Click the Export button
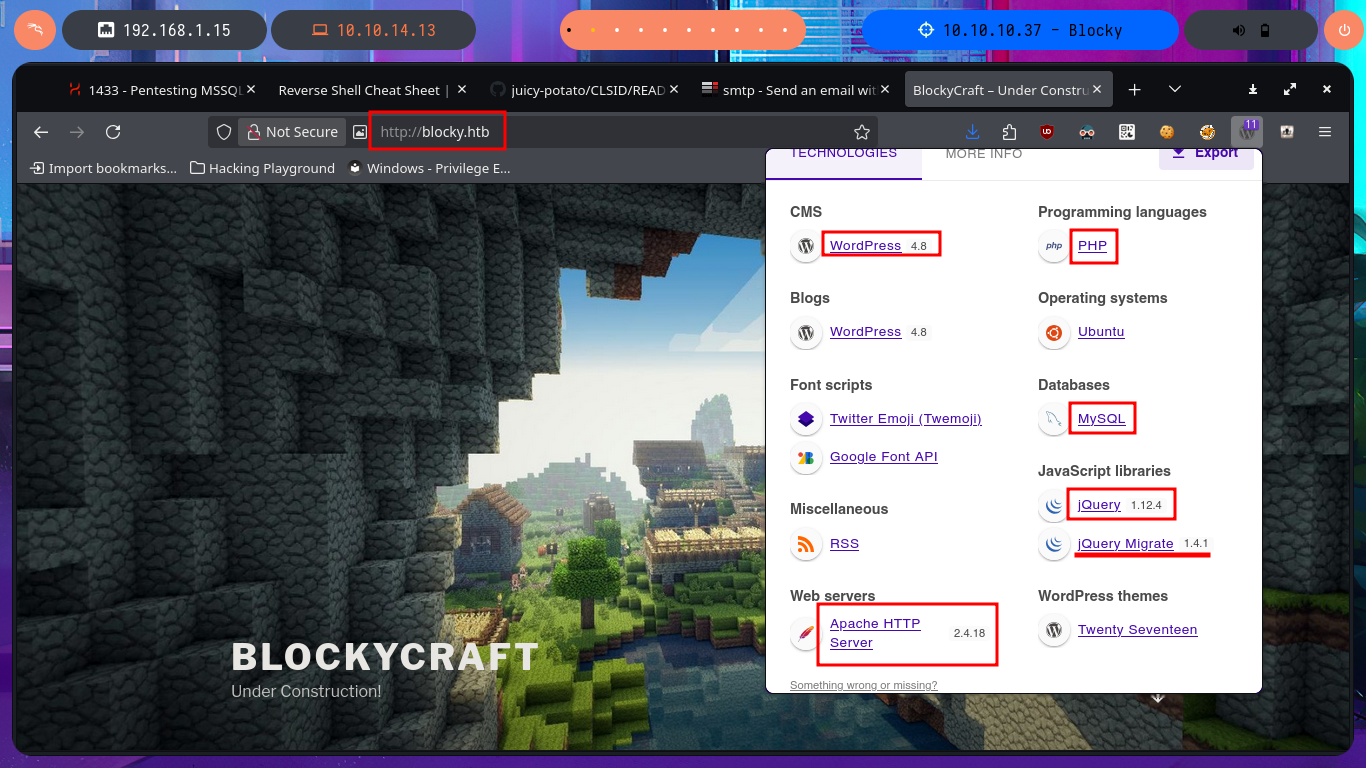The height and width of the screenshot is (768, 1366). [x=1206, y=154]
